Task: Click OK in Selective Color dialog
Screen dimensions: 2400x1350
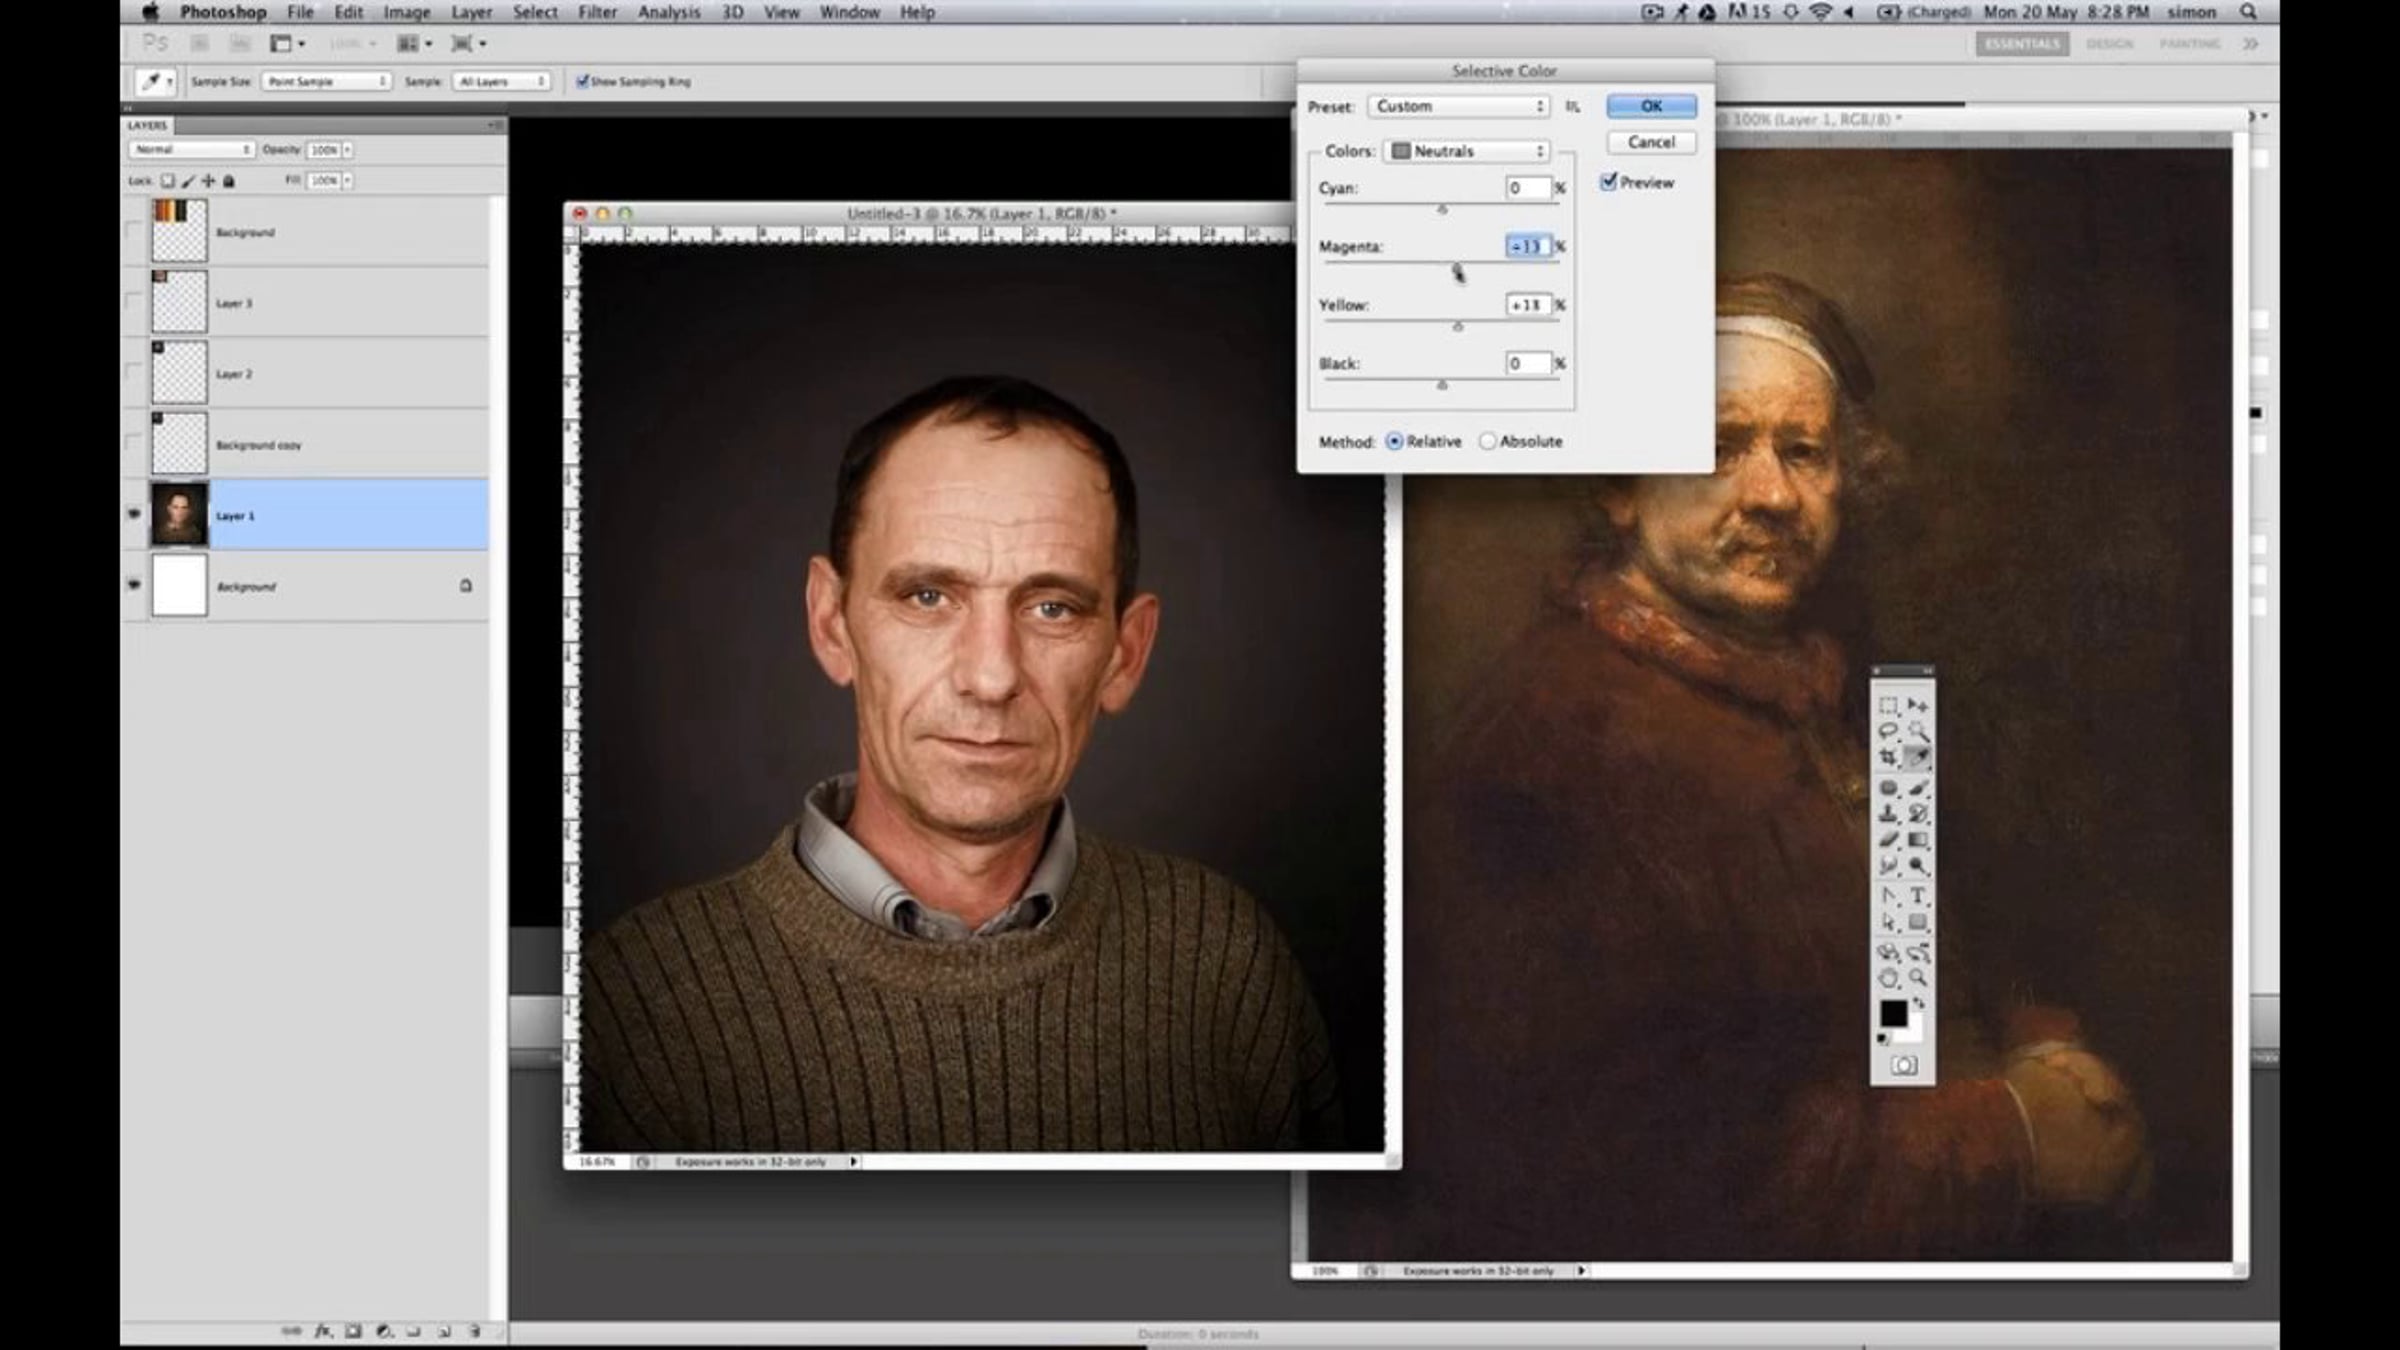Action: 1651,106
